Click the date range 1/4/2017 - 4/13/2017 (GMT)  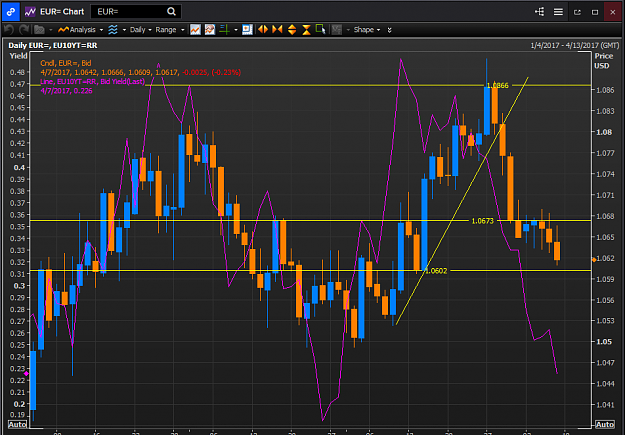point(575,45)
